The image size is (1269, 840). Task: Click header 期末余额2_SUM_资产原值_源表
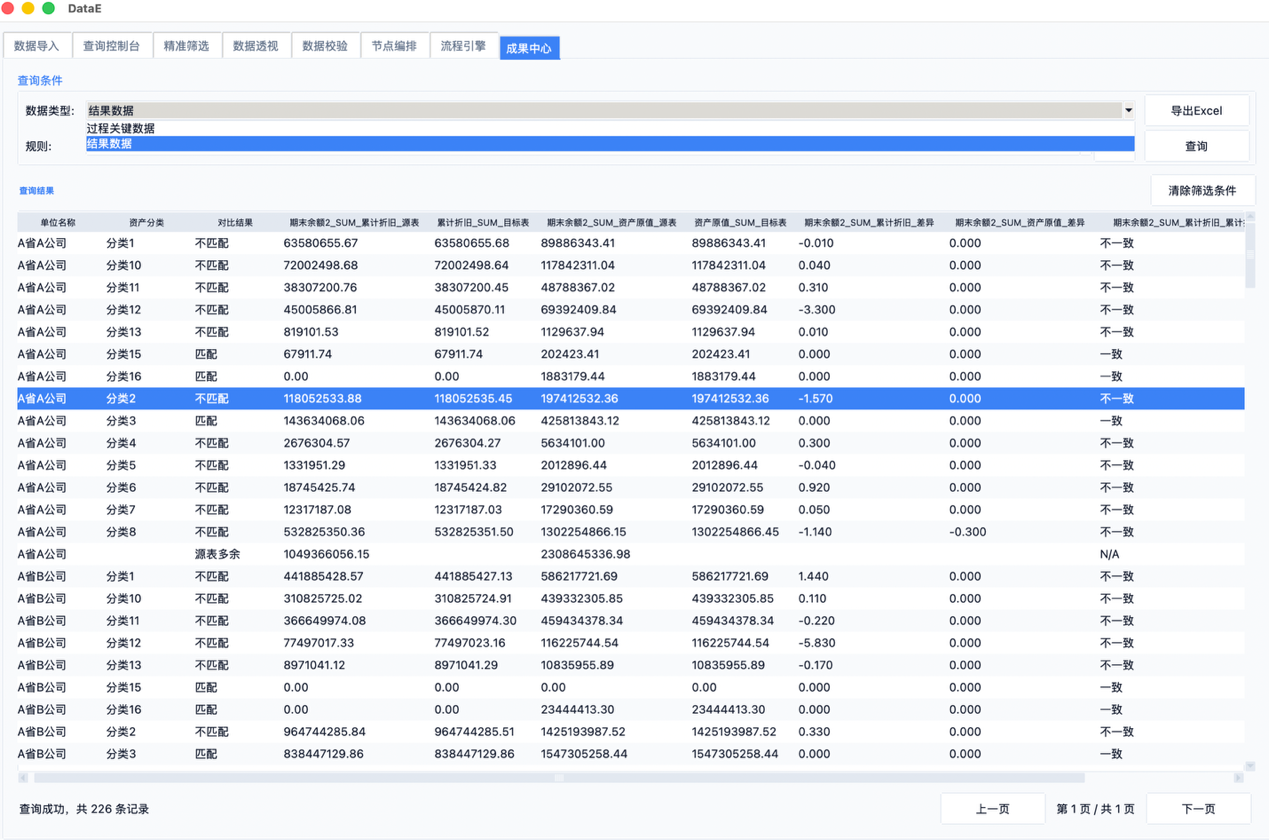612,222
